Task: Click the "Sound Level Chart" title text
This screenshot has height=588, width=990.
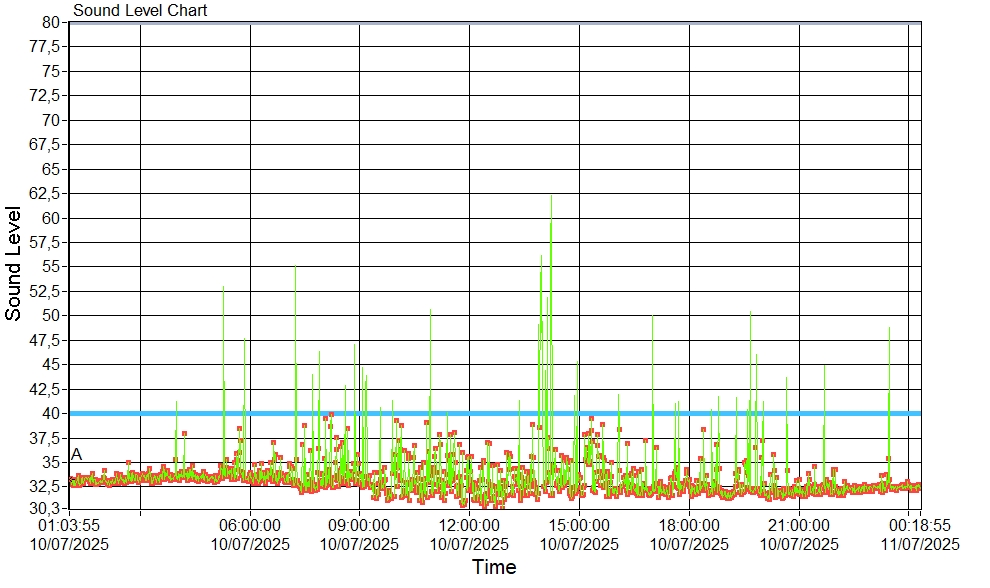Action: click(140, 11)
